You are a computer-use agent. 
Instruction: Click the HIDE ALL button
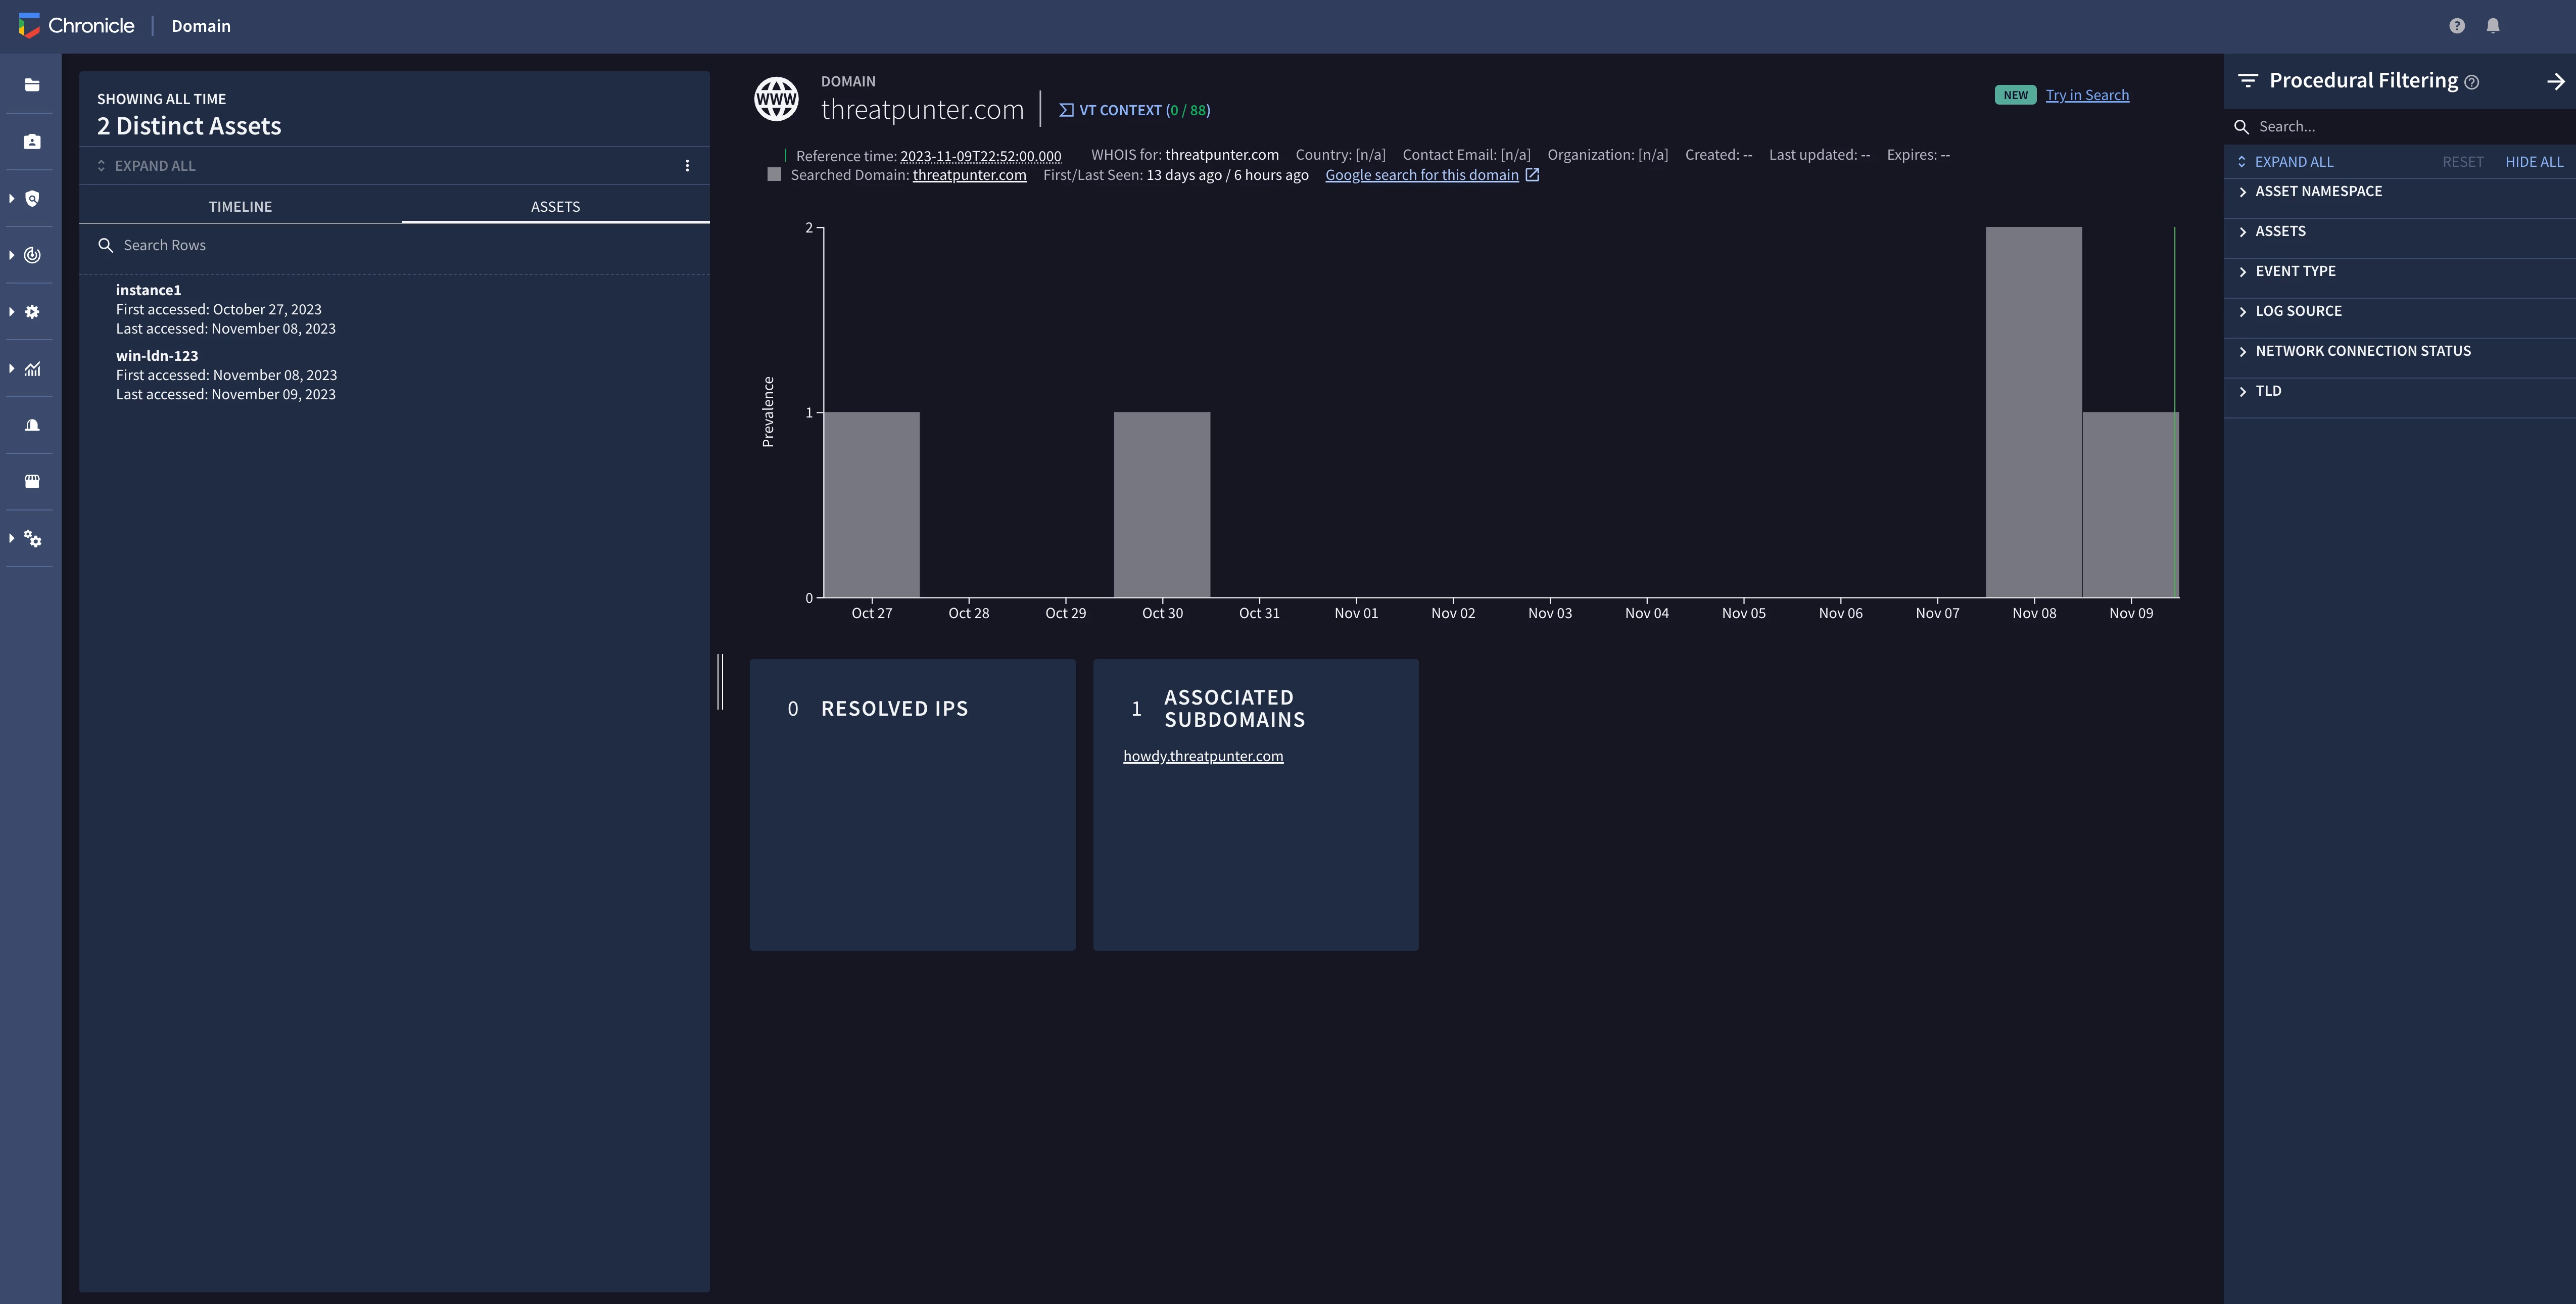pyautogui.click(x=2534, y=162)
